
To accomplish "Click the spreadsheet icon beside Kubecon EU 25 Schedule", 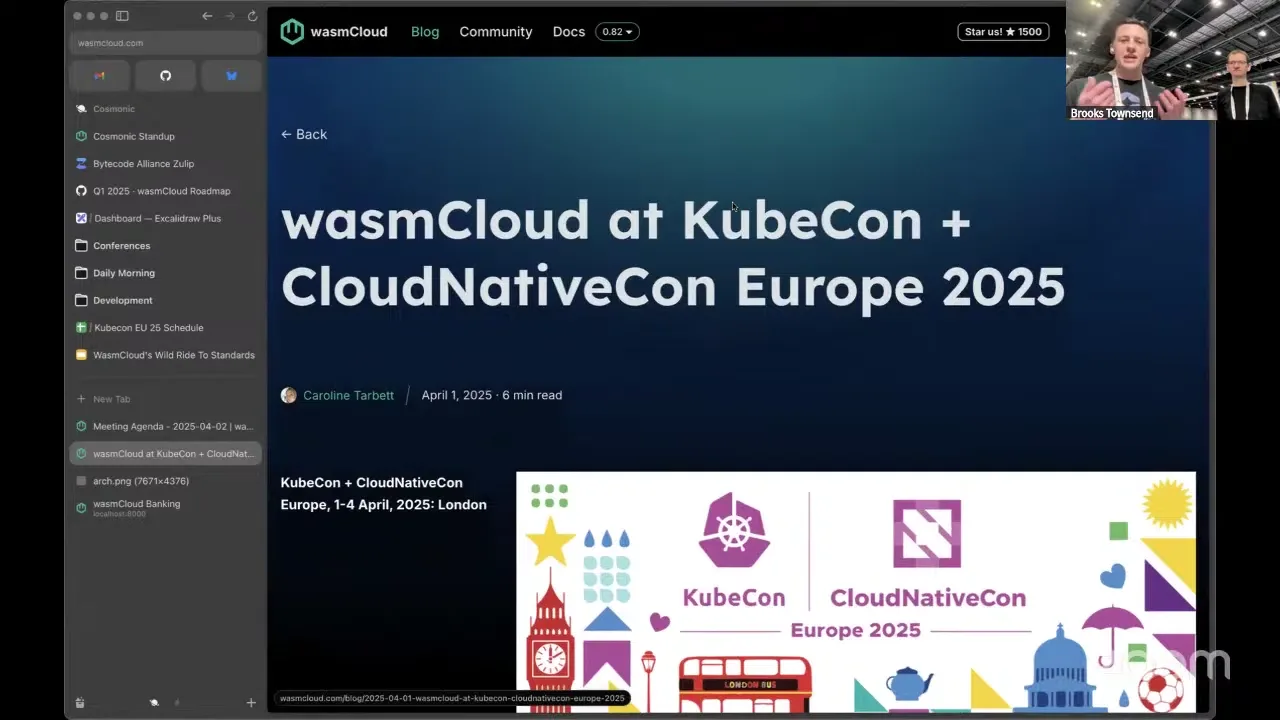I will [x=81, y=328].
